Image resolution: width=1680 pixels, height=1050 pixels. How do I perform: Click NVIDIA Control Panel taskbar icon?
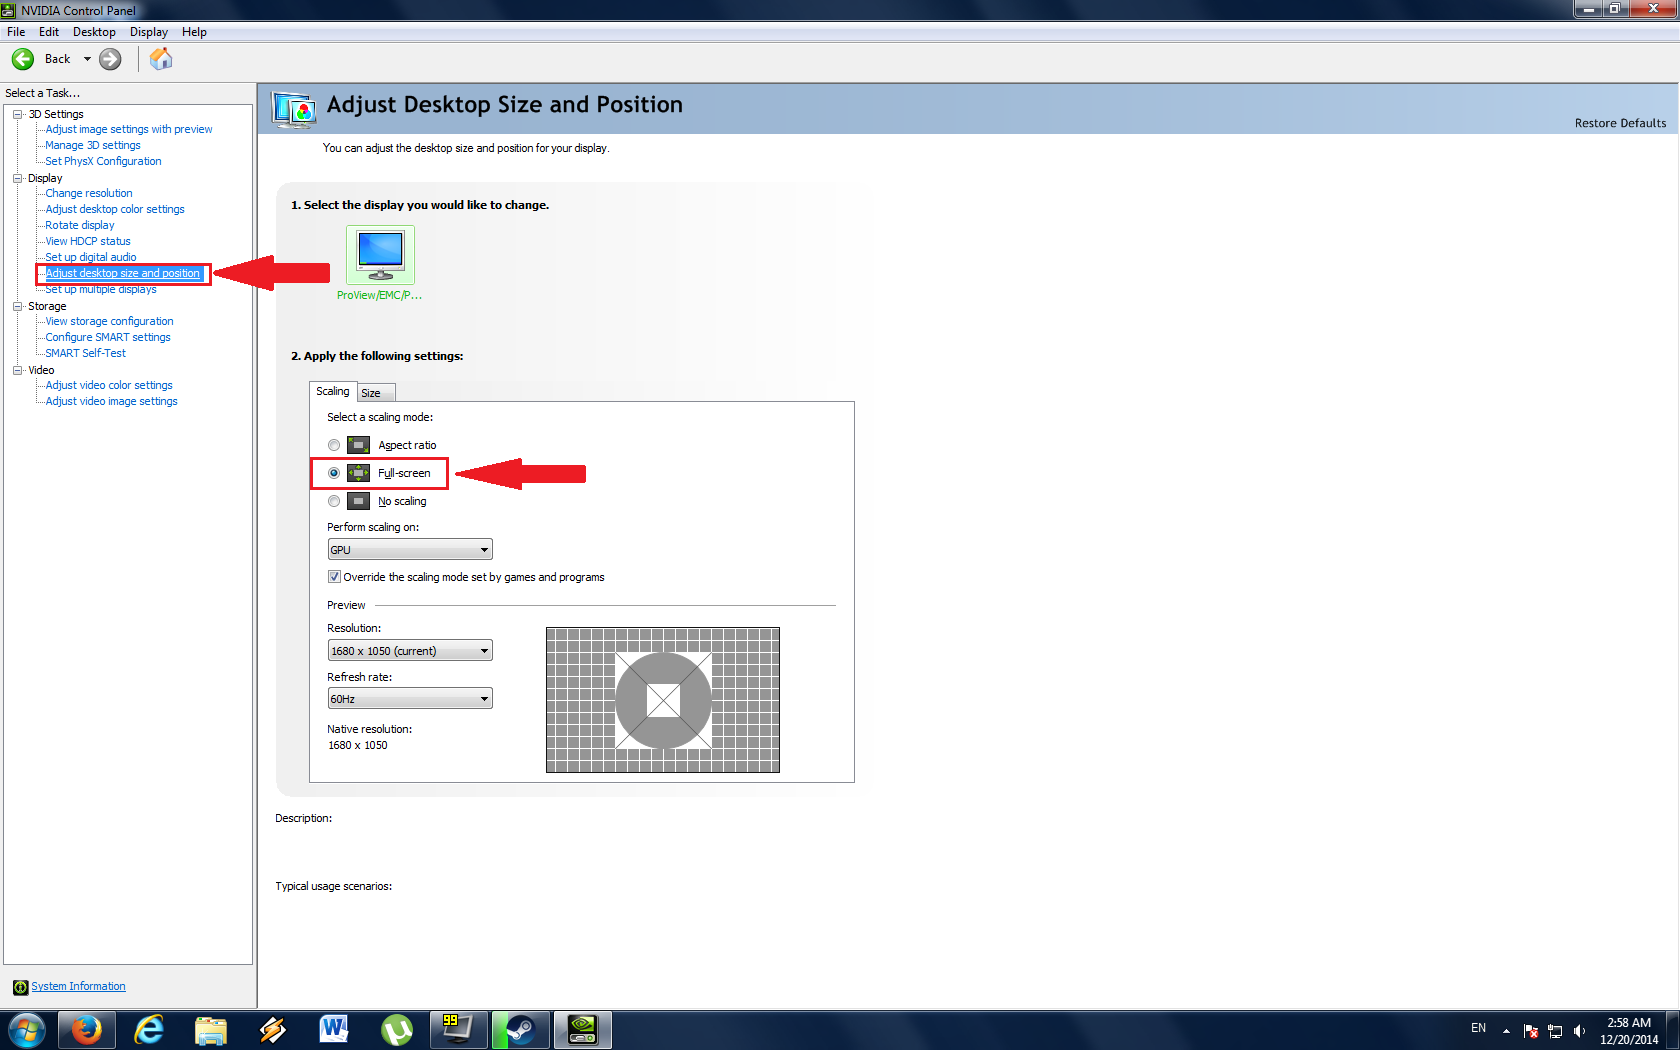(582, 1030)
